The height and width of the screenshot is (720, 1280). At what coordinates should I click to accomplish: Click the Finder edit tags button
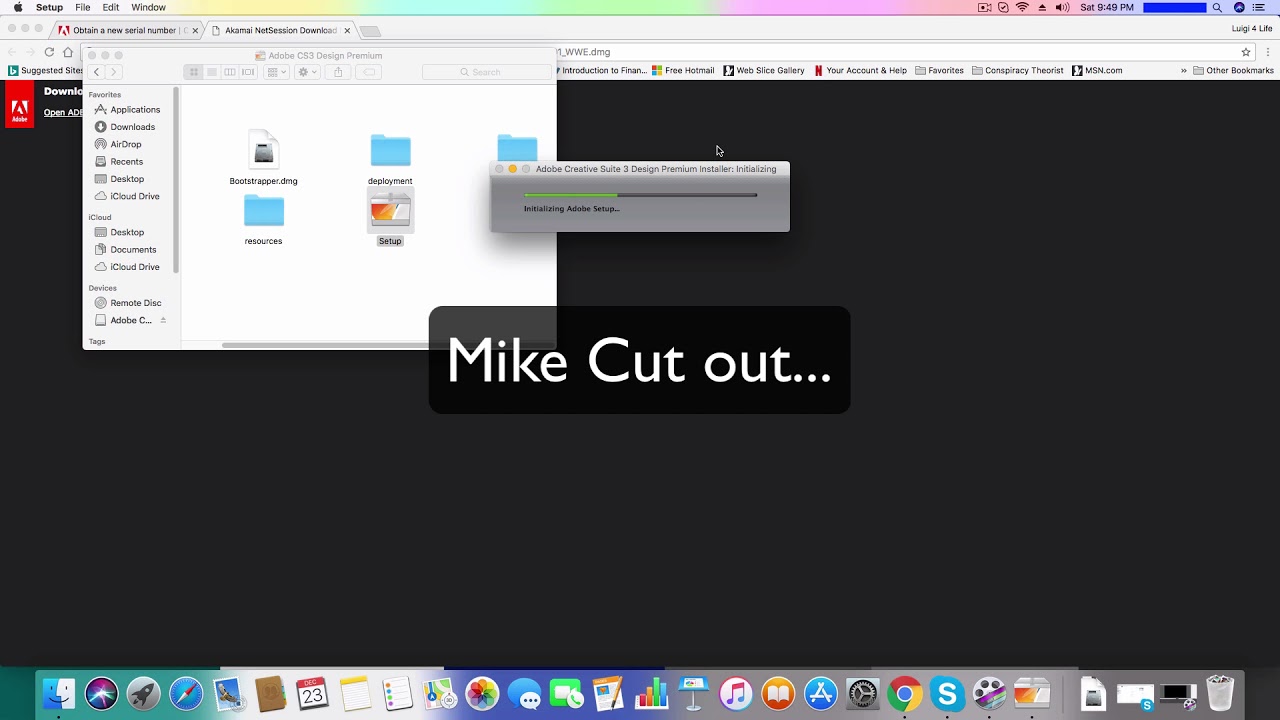point(368,72)
